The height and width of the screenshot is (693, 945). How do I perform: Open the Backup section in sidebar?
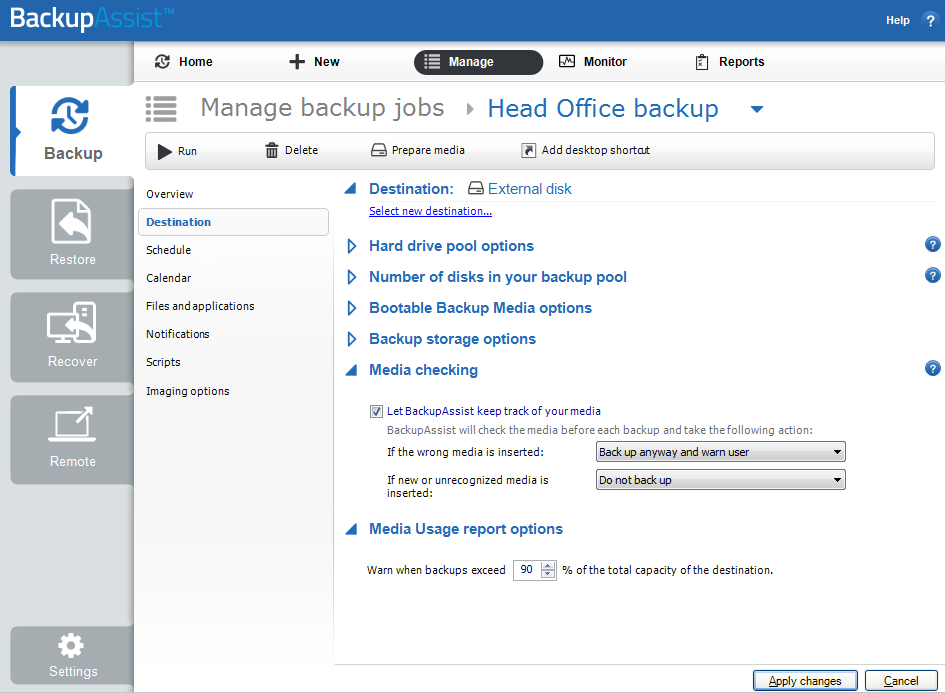[x=72, y=131]
